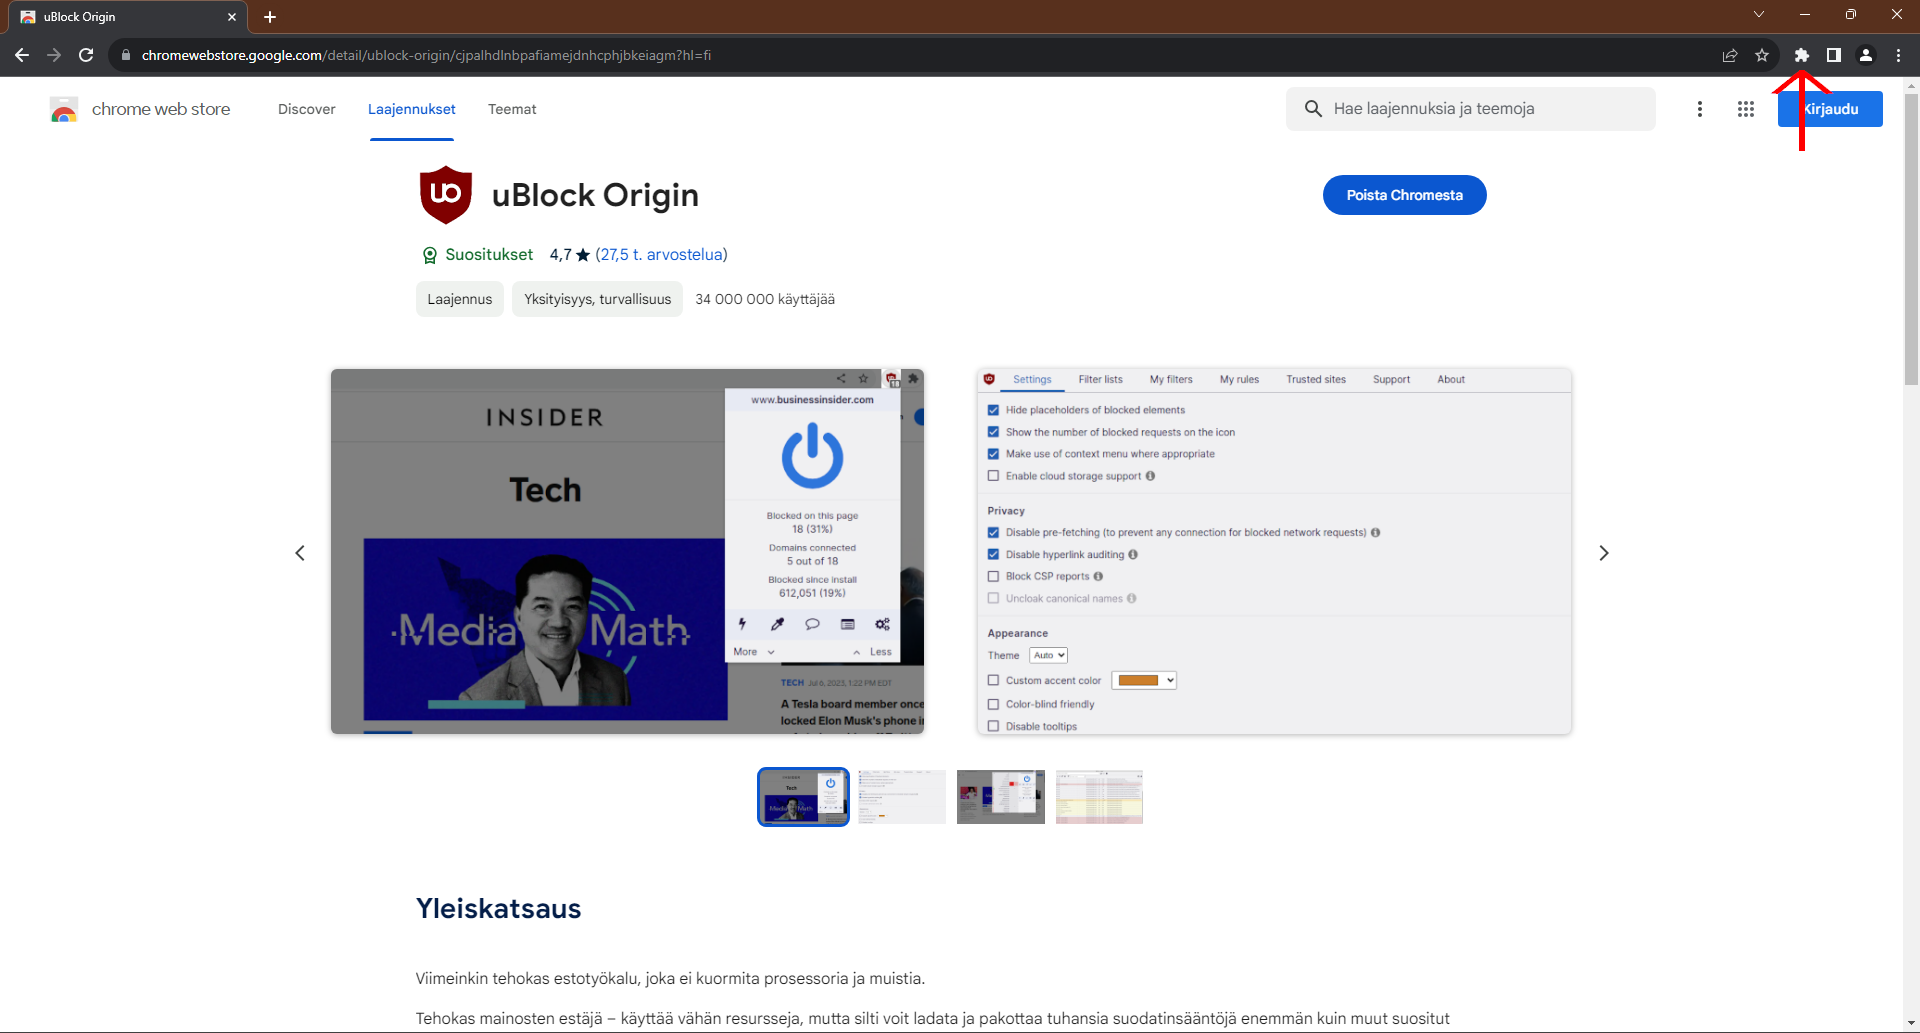Click the Suositukset badge icon
The image size is (1920, 1033).
[x=430, y=255]
